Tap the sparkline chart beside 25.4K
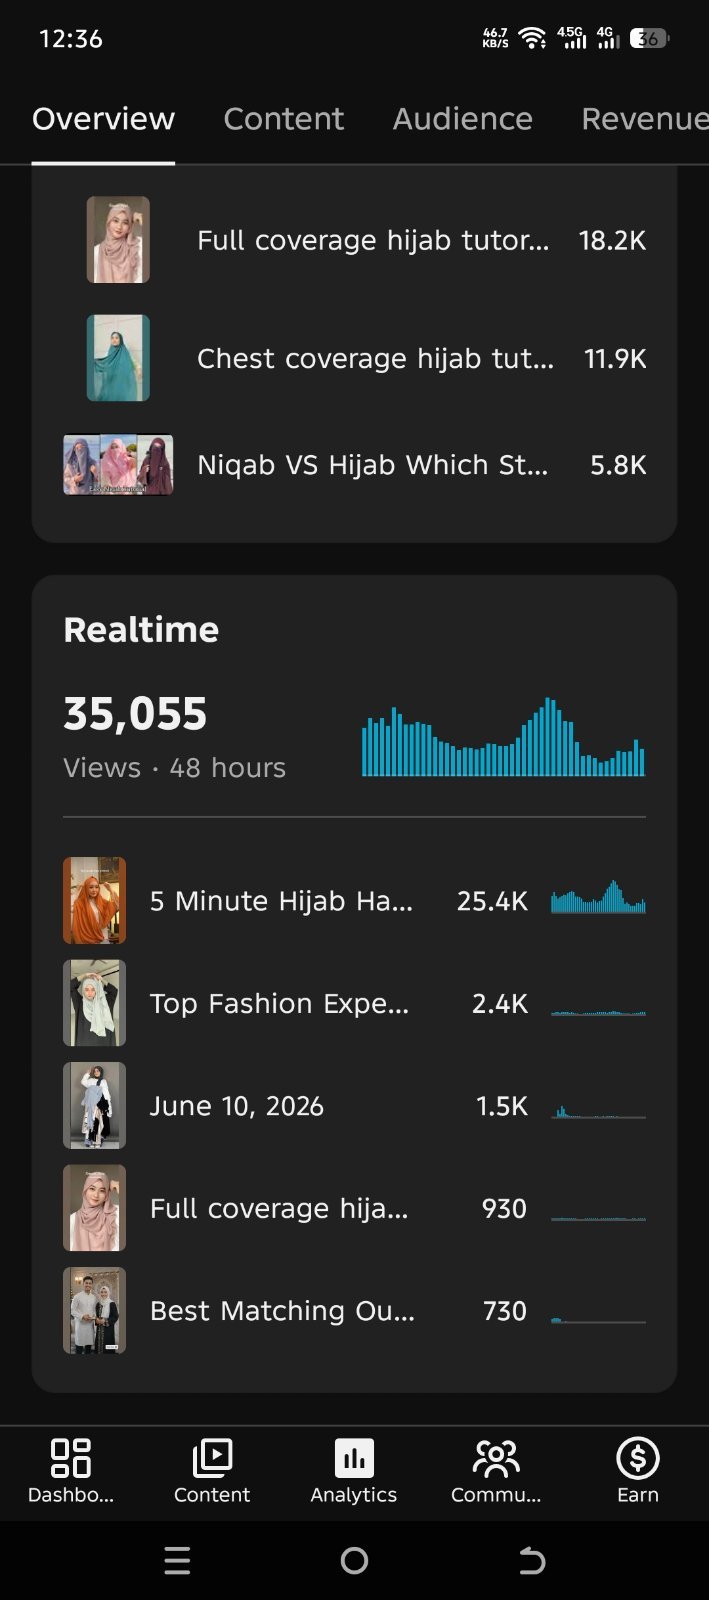709x1600 pixels. pos(598,897)
